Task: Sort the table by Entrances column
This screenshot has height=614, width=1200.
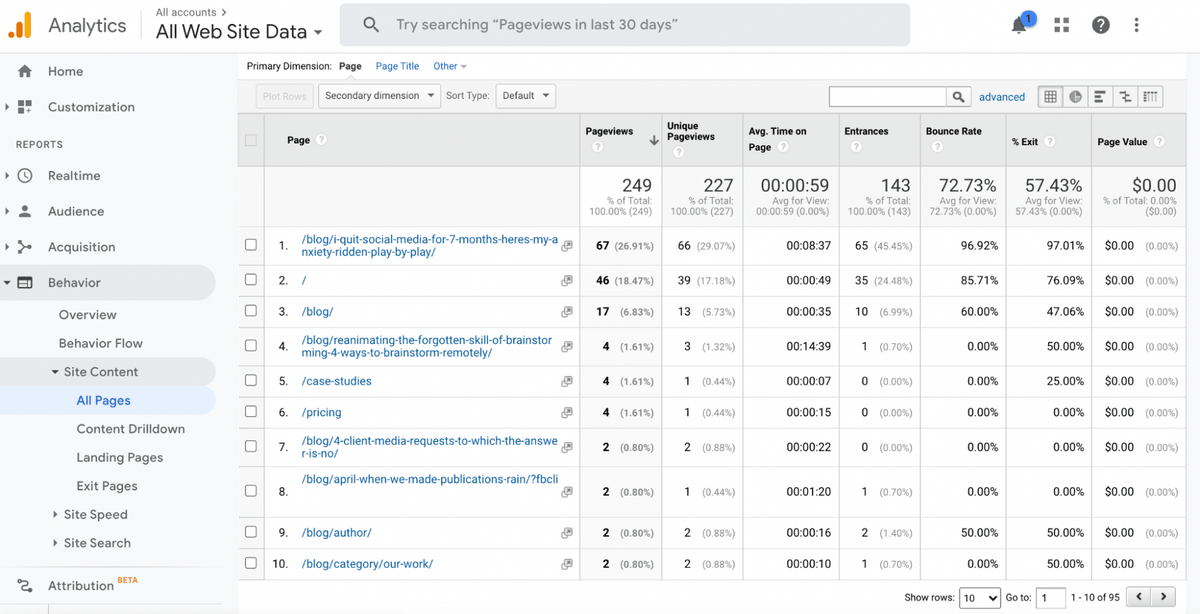Action: point(866,131)
